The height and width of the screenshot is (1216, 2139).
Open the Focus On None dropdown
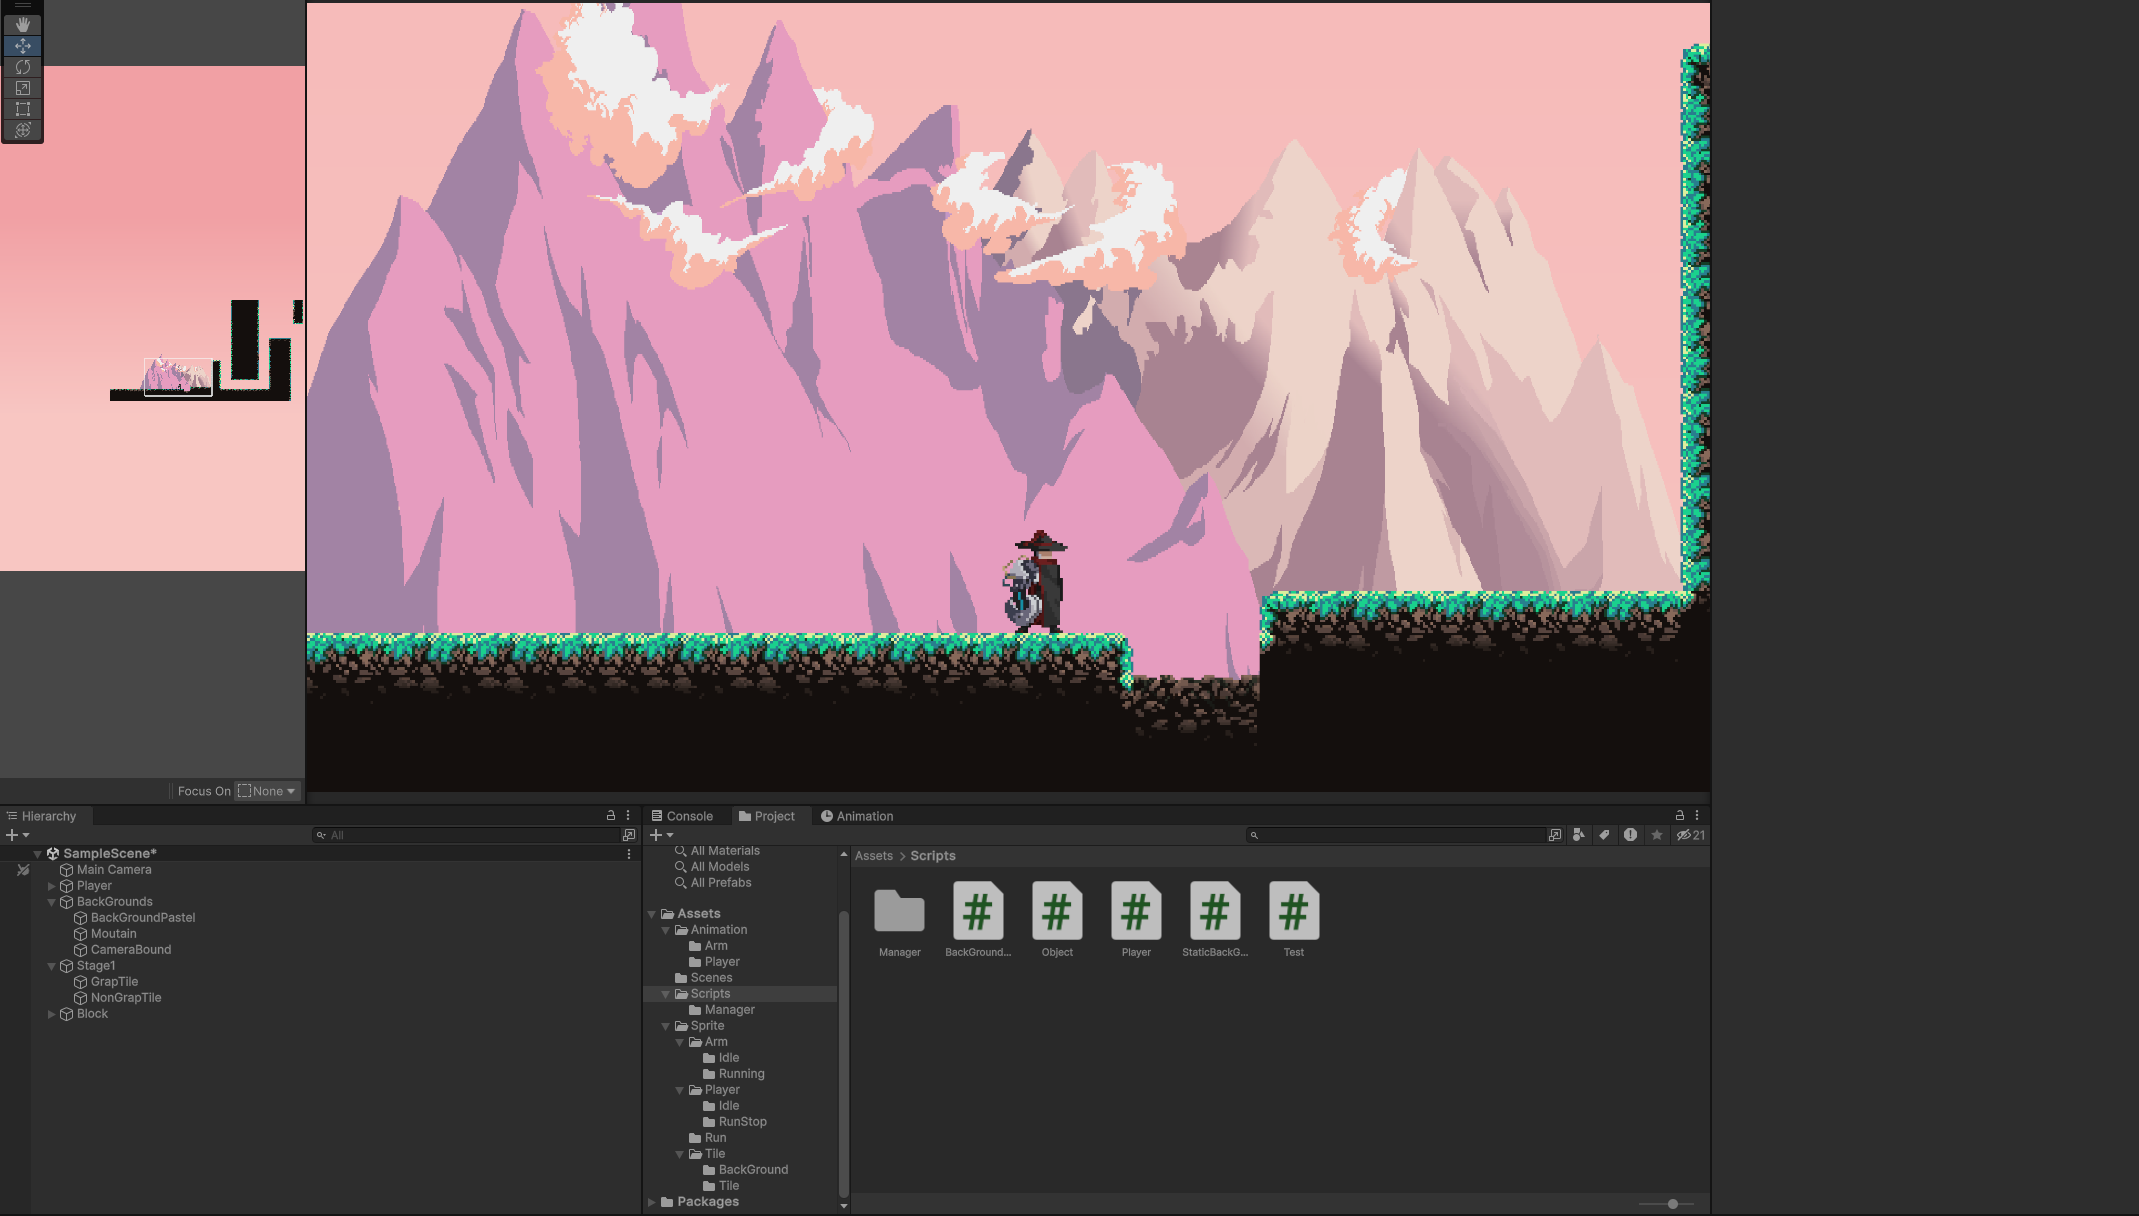pyautogui.click(x=268, y=791)
